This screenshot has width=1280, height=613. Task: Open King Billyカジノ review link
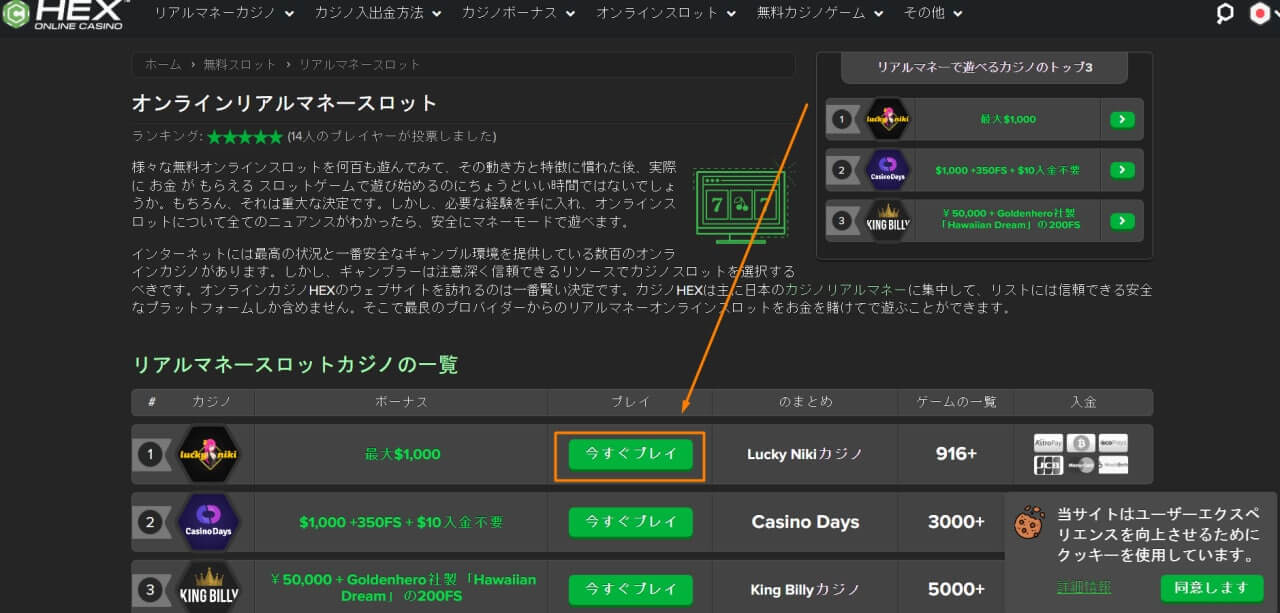point(805,590)
